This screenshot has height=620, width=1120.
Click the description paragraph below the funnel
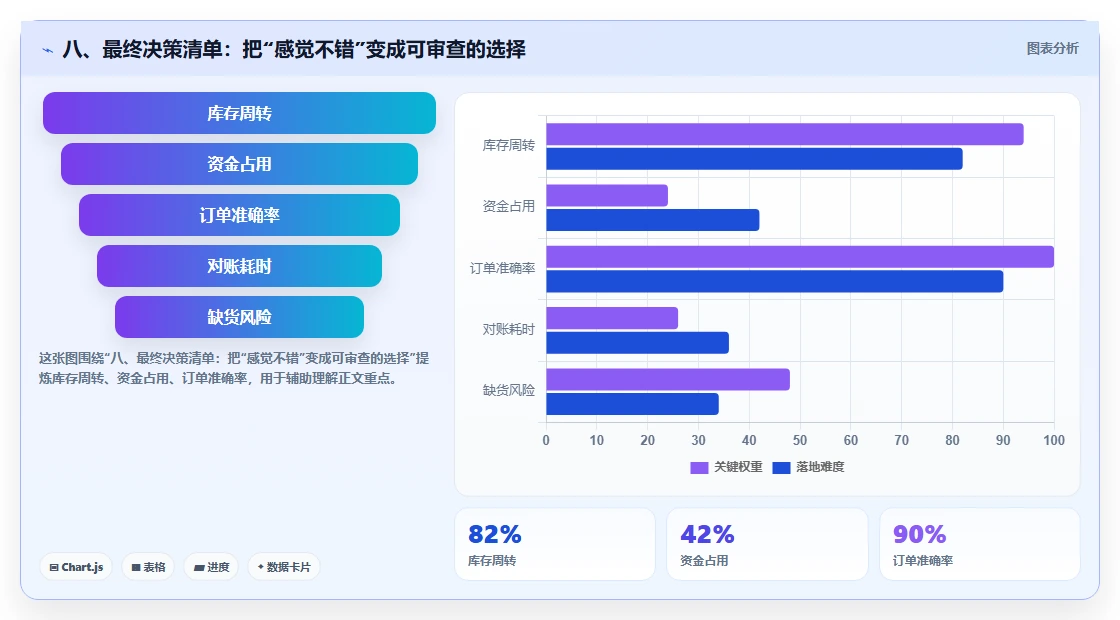point(234,369)
